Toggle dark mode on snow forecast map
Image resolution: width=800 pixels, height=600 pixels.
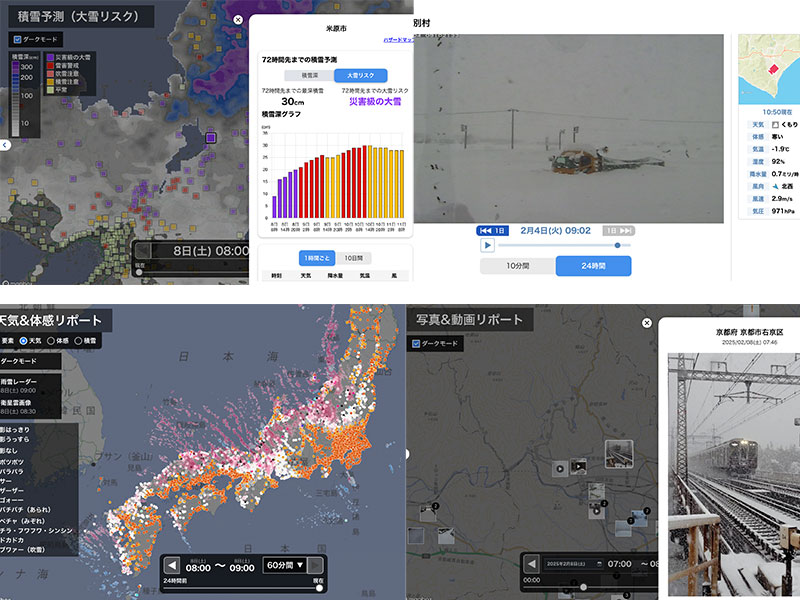[17, 40]
